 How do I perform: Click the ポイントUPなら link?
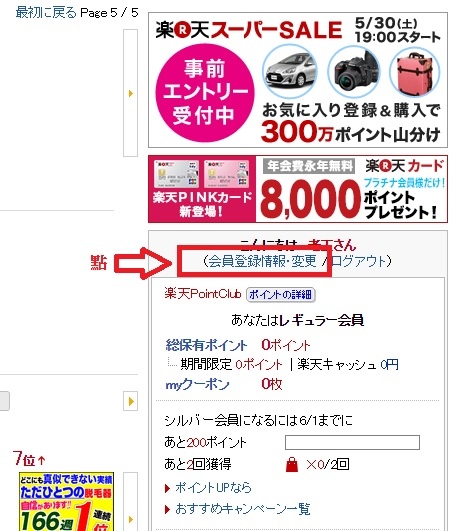(213, 488)
